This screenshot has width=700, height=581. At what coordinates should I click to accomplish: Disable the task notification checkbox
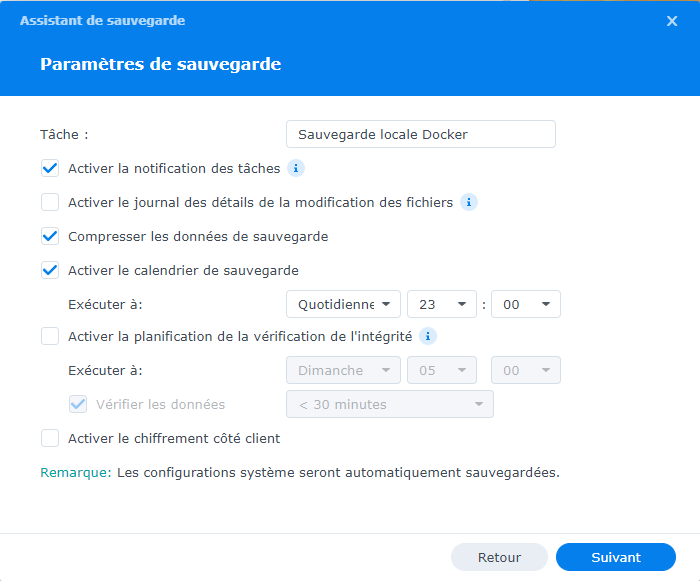point(50,168)
